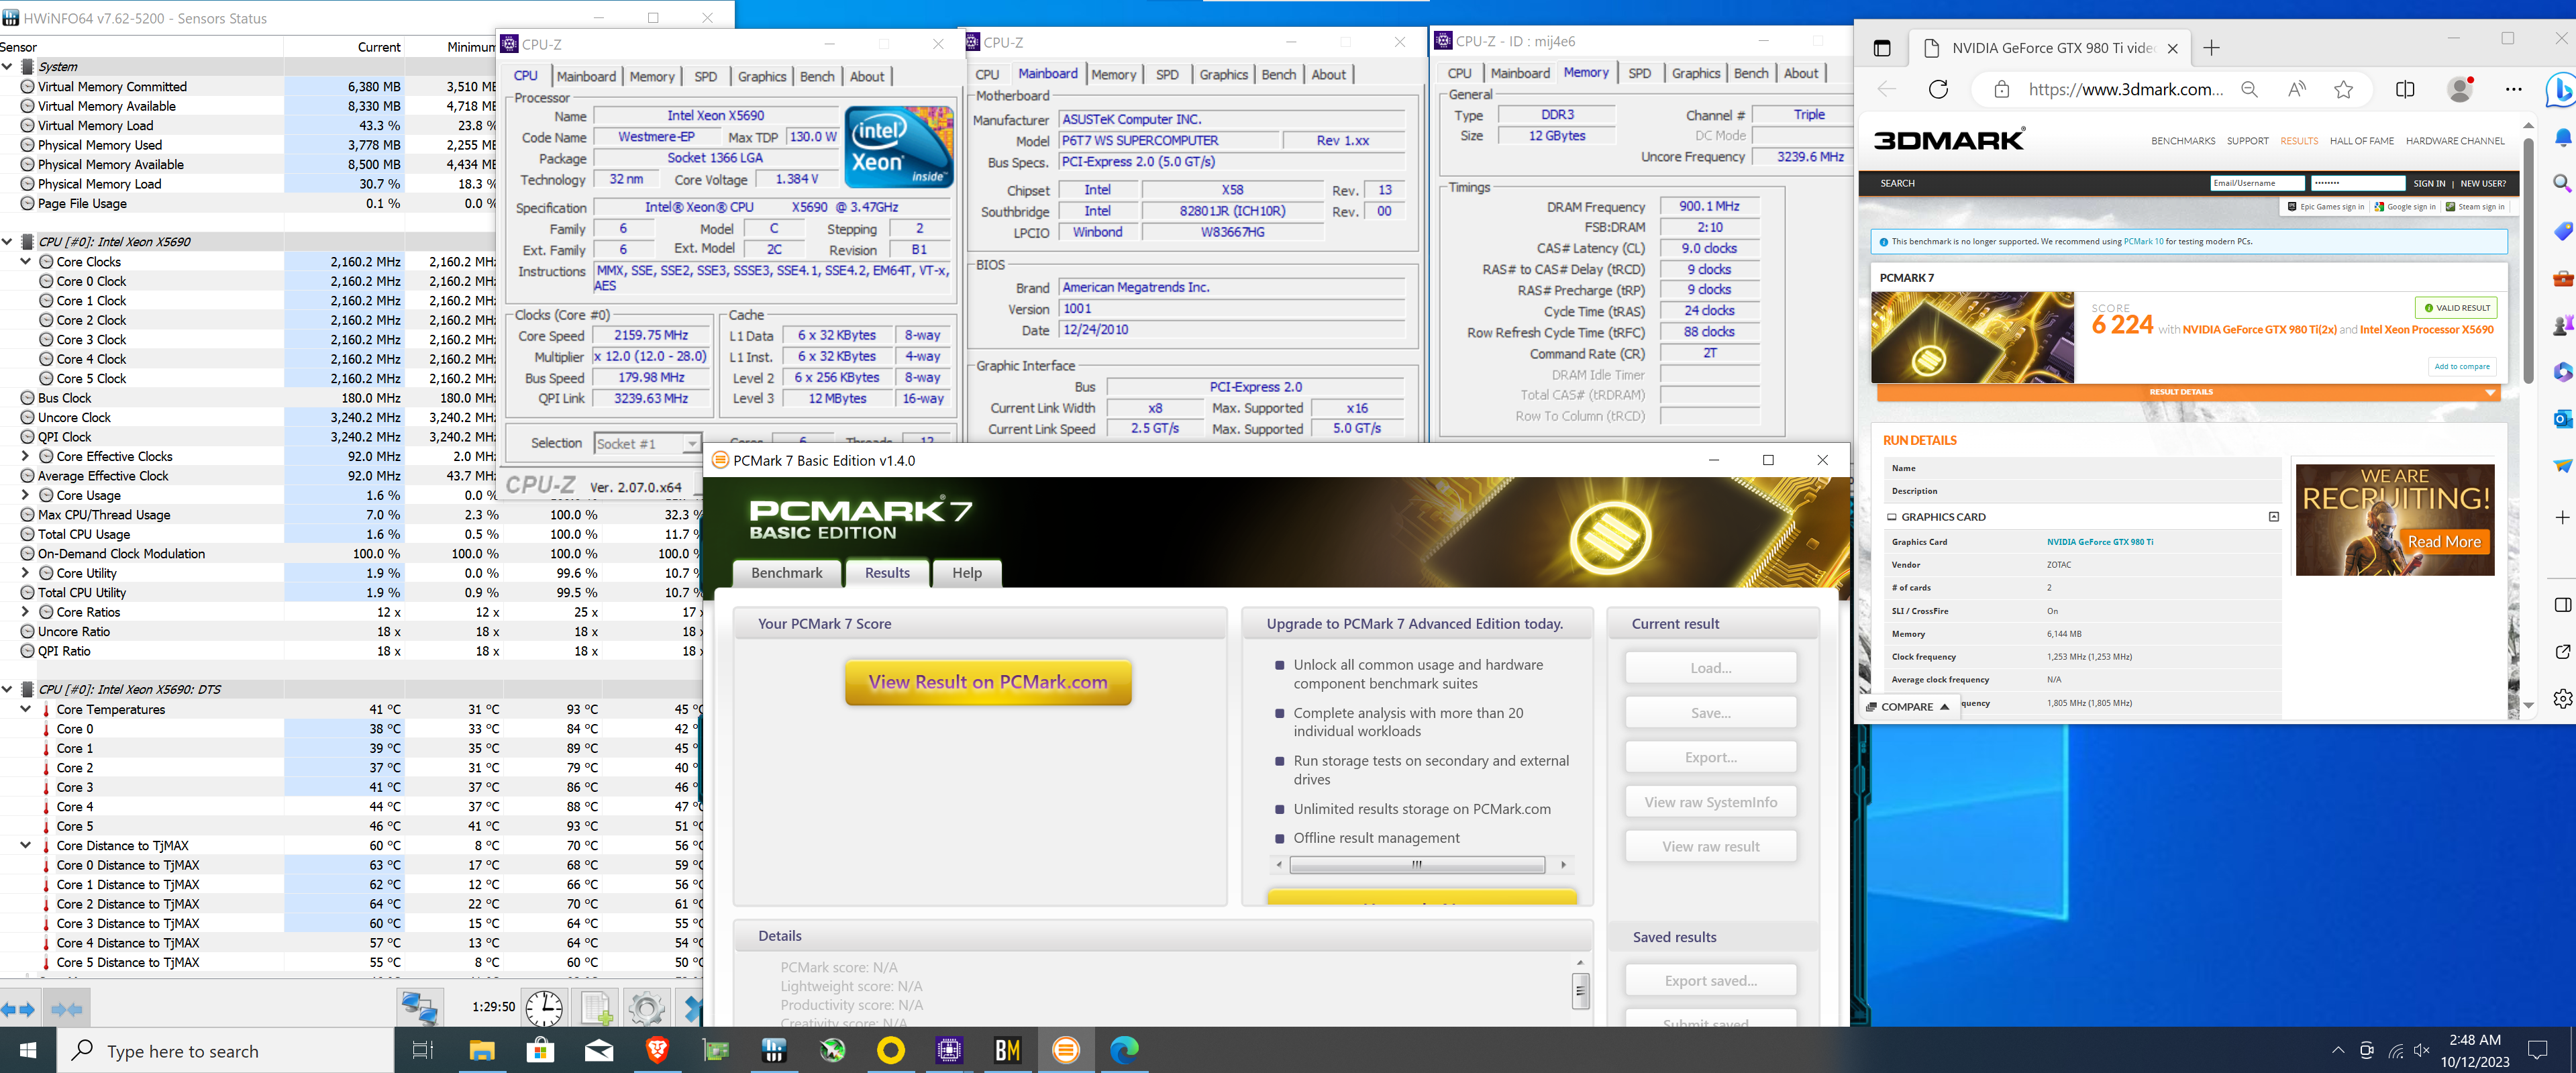Open PCMark 7 Help tab
The image size is (2576, 1073).
[x=966, y=573]
